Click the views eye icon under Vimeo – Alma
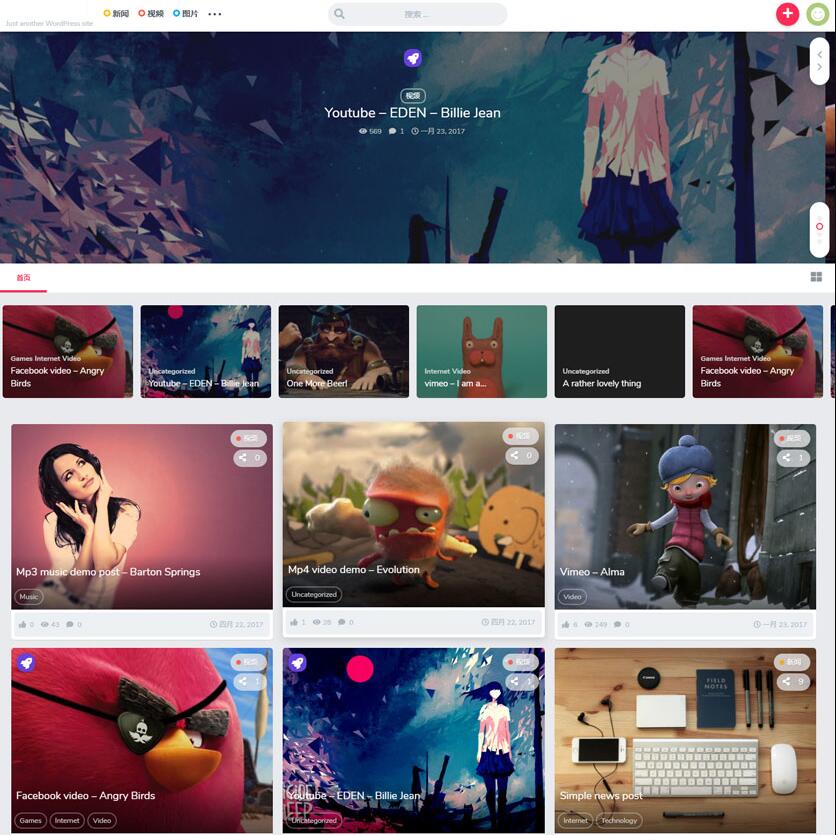The image size is (836, 835). click(589, 624)
